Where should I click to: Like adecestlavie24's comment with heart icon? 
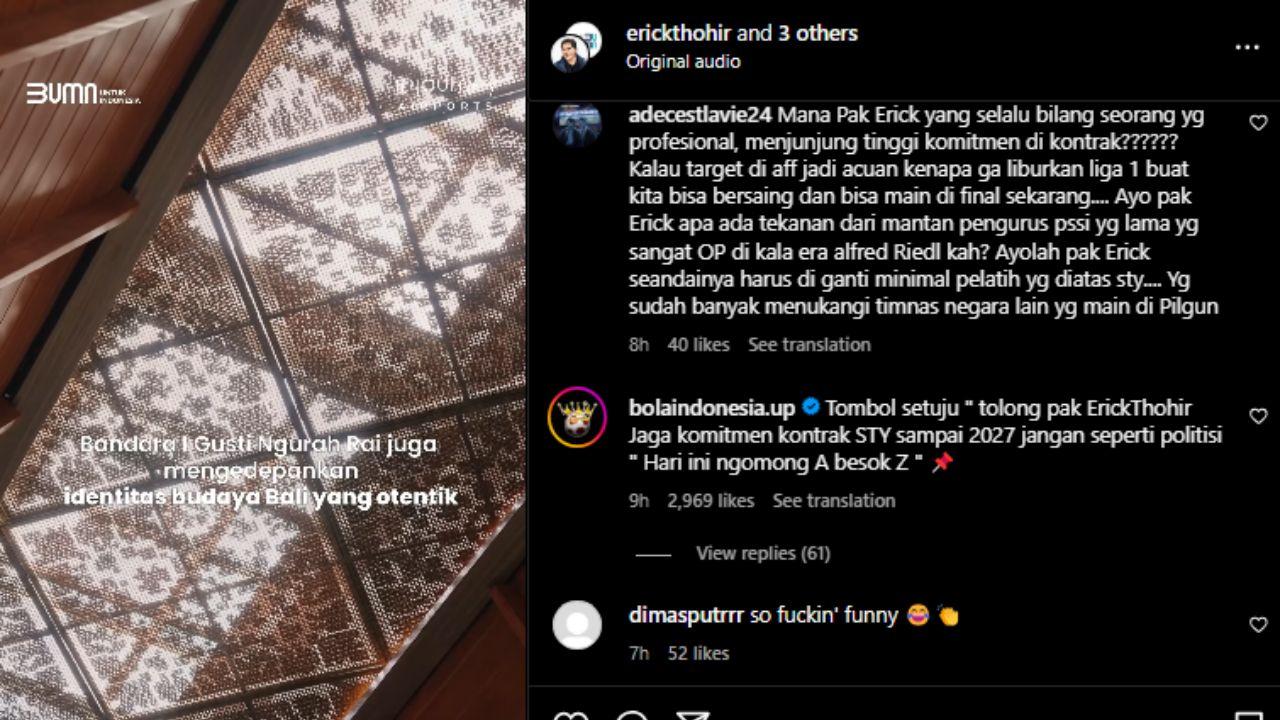point(1258,123)
